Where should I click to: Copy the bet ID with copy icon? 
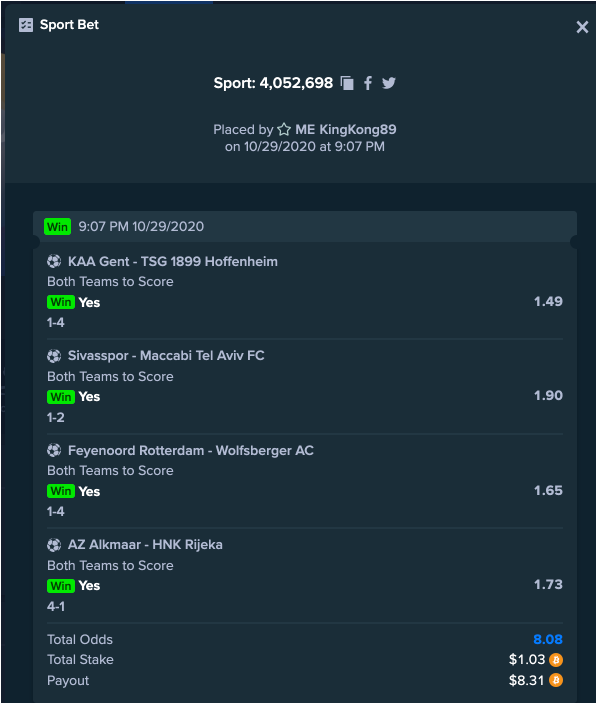(x=347, y=83)
